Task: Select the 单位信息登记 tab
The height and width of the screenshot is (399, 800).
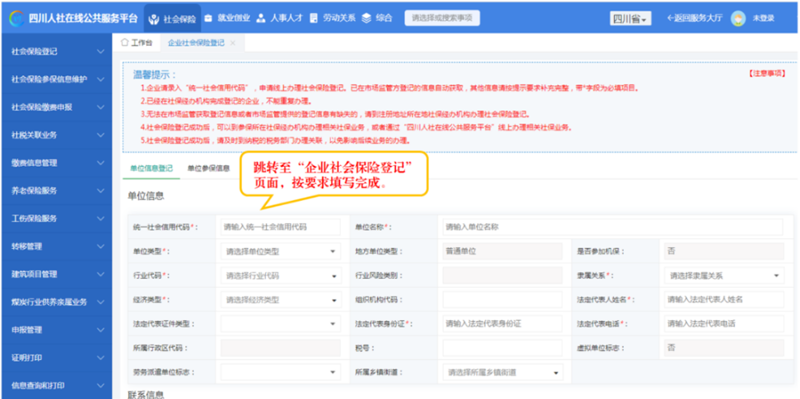Action: (x=152, y=168)
